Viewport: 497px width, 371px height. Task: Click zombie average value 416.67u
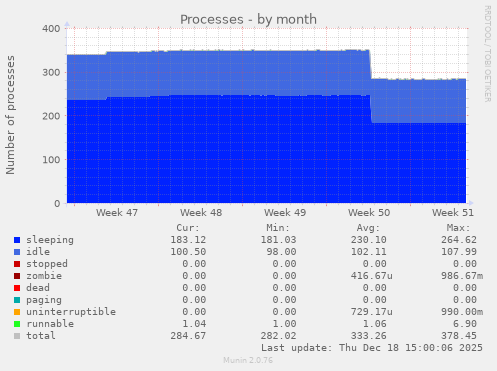point(372,276)
